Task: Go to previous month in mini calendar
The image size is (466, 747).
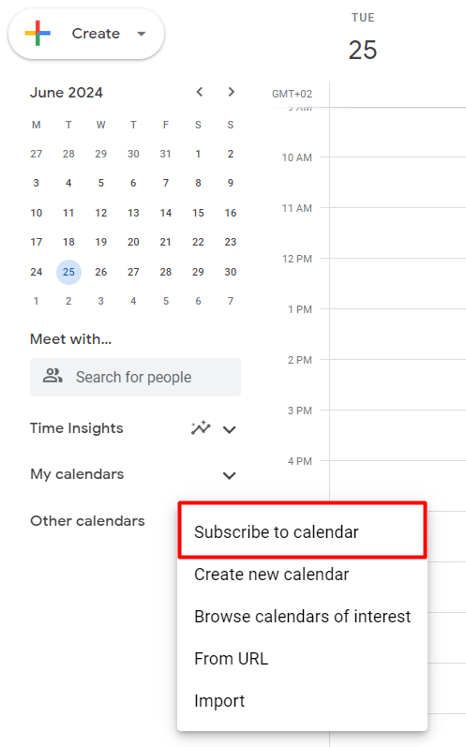Action: point(200,91)
